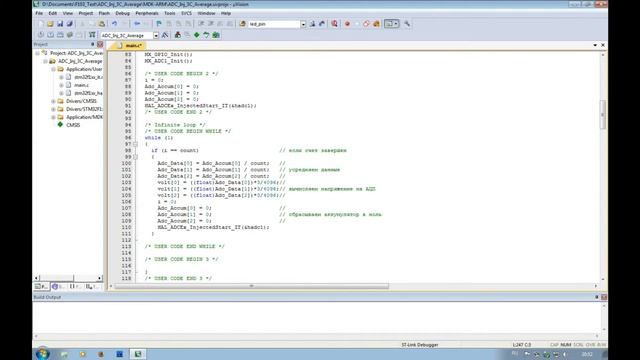This screenshot has height=360, width=640.
Task: Open the Project menu
Action: (86, 13)
